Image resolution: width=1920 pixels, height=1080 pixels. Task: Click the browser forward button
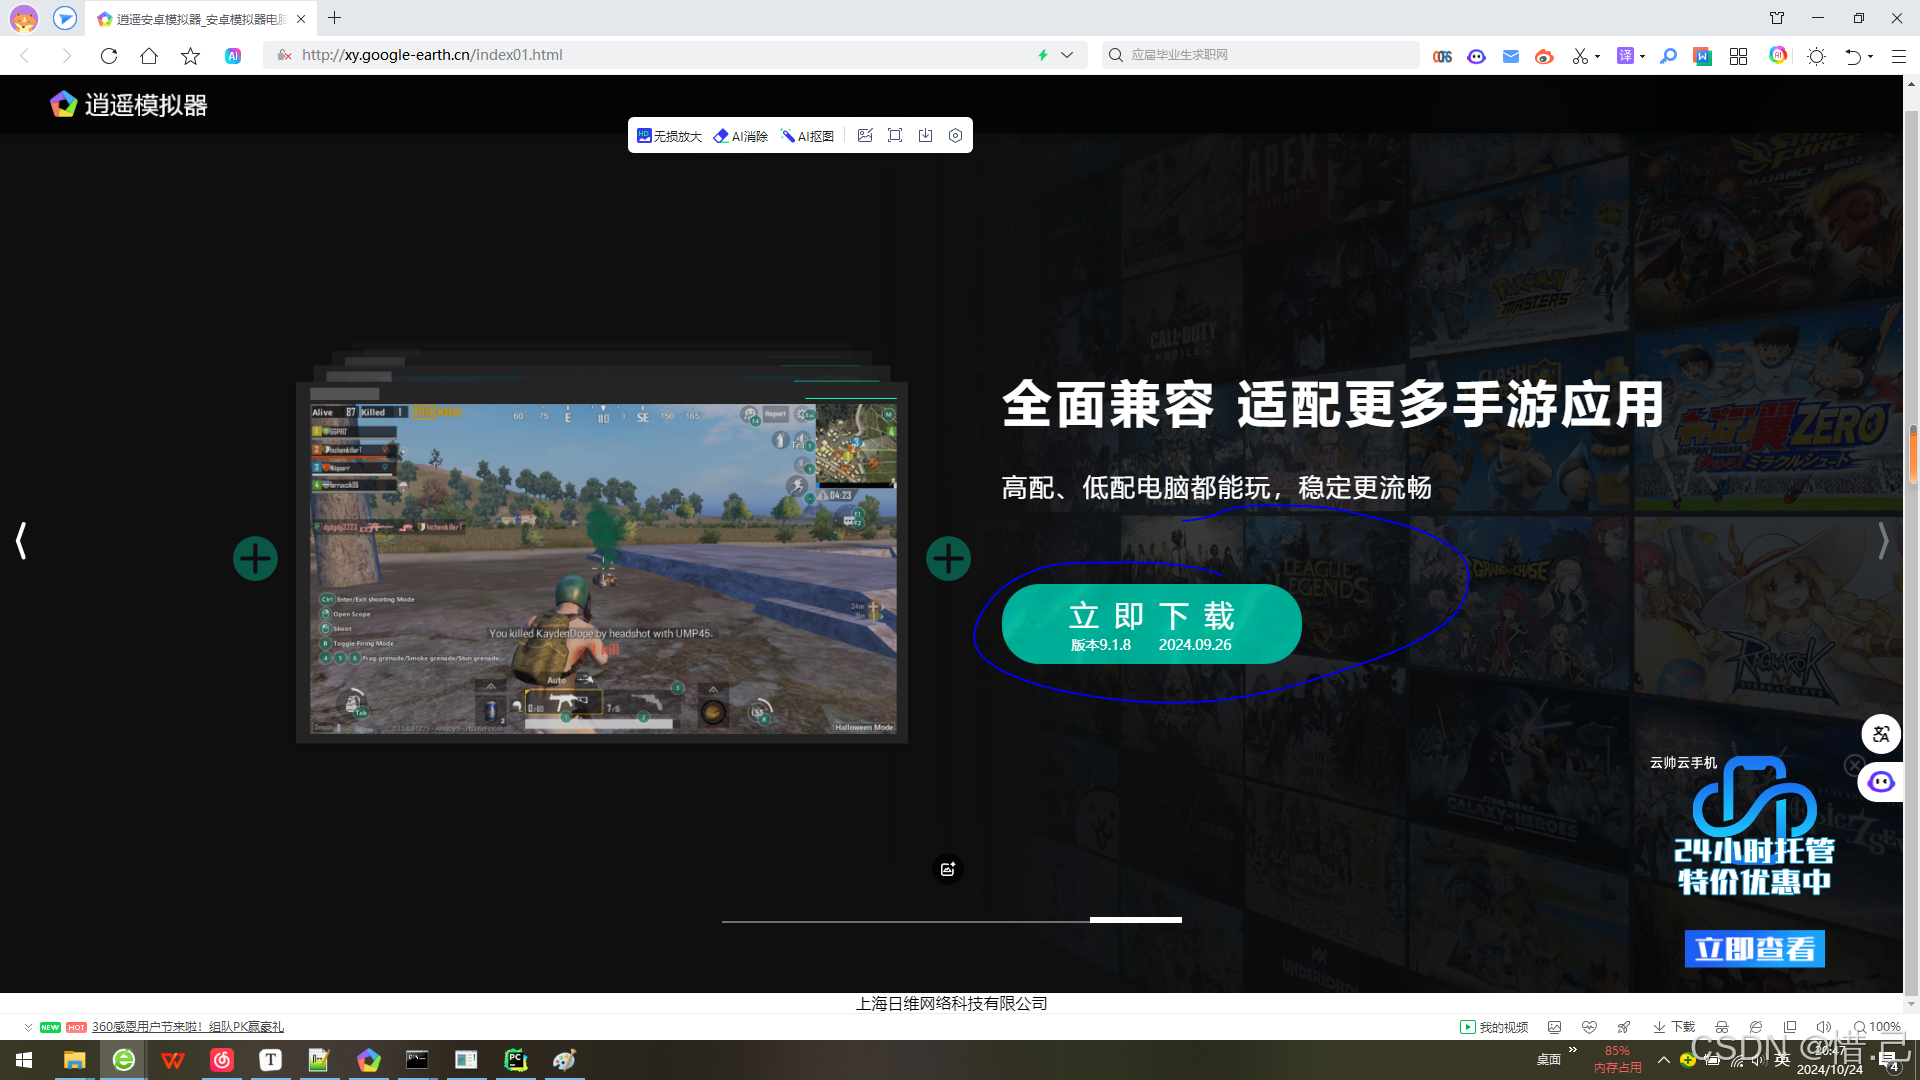coord(66,56)
